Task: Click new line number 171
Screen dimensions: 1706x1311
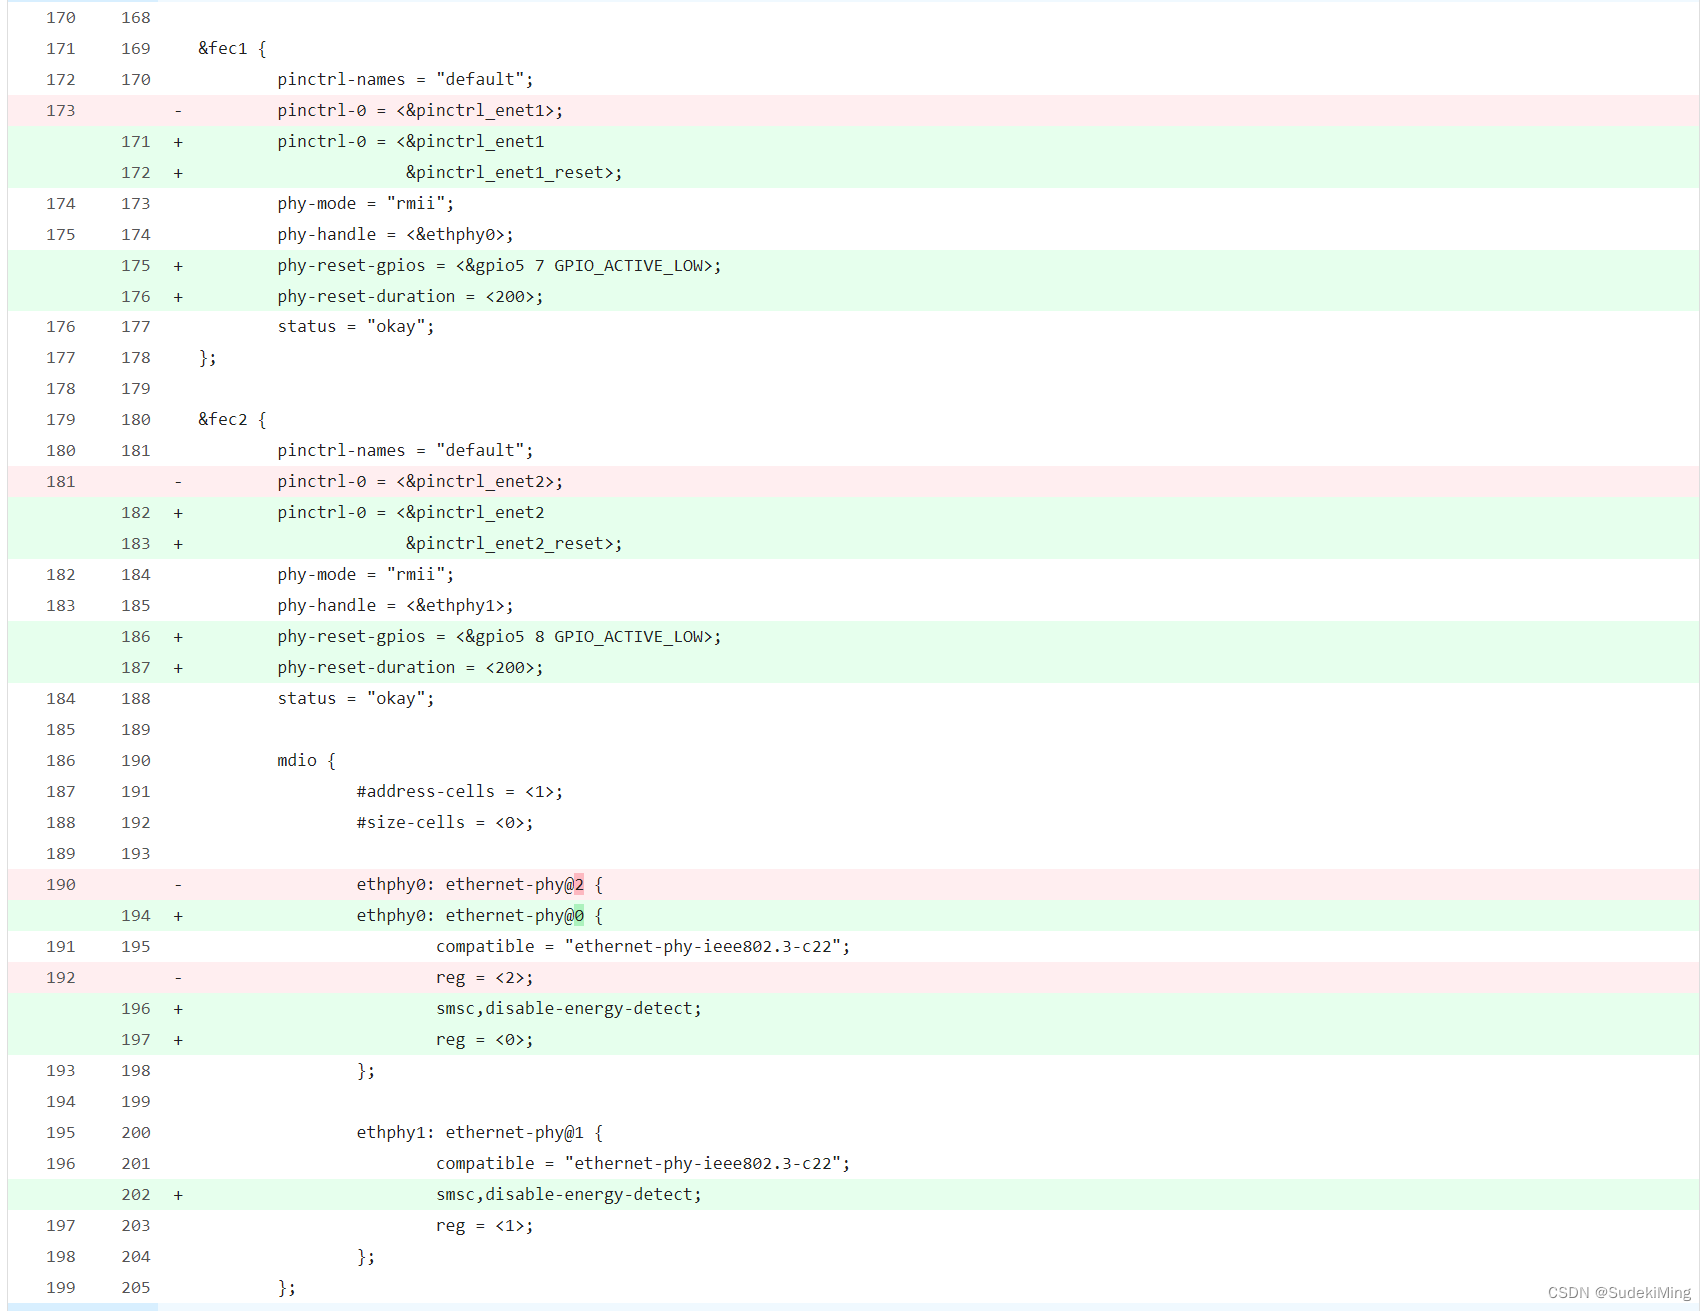Action: tap(136, 141)
